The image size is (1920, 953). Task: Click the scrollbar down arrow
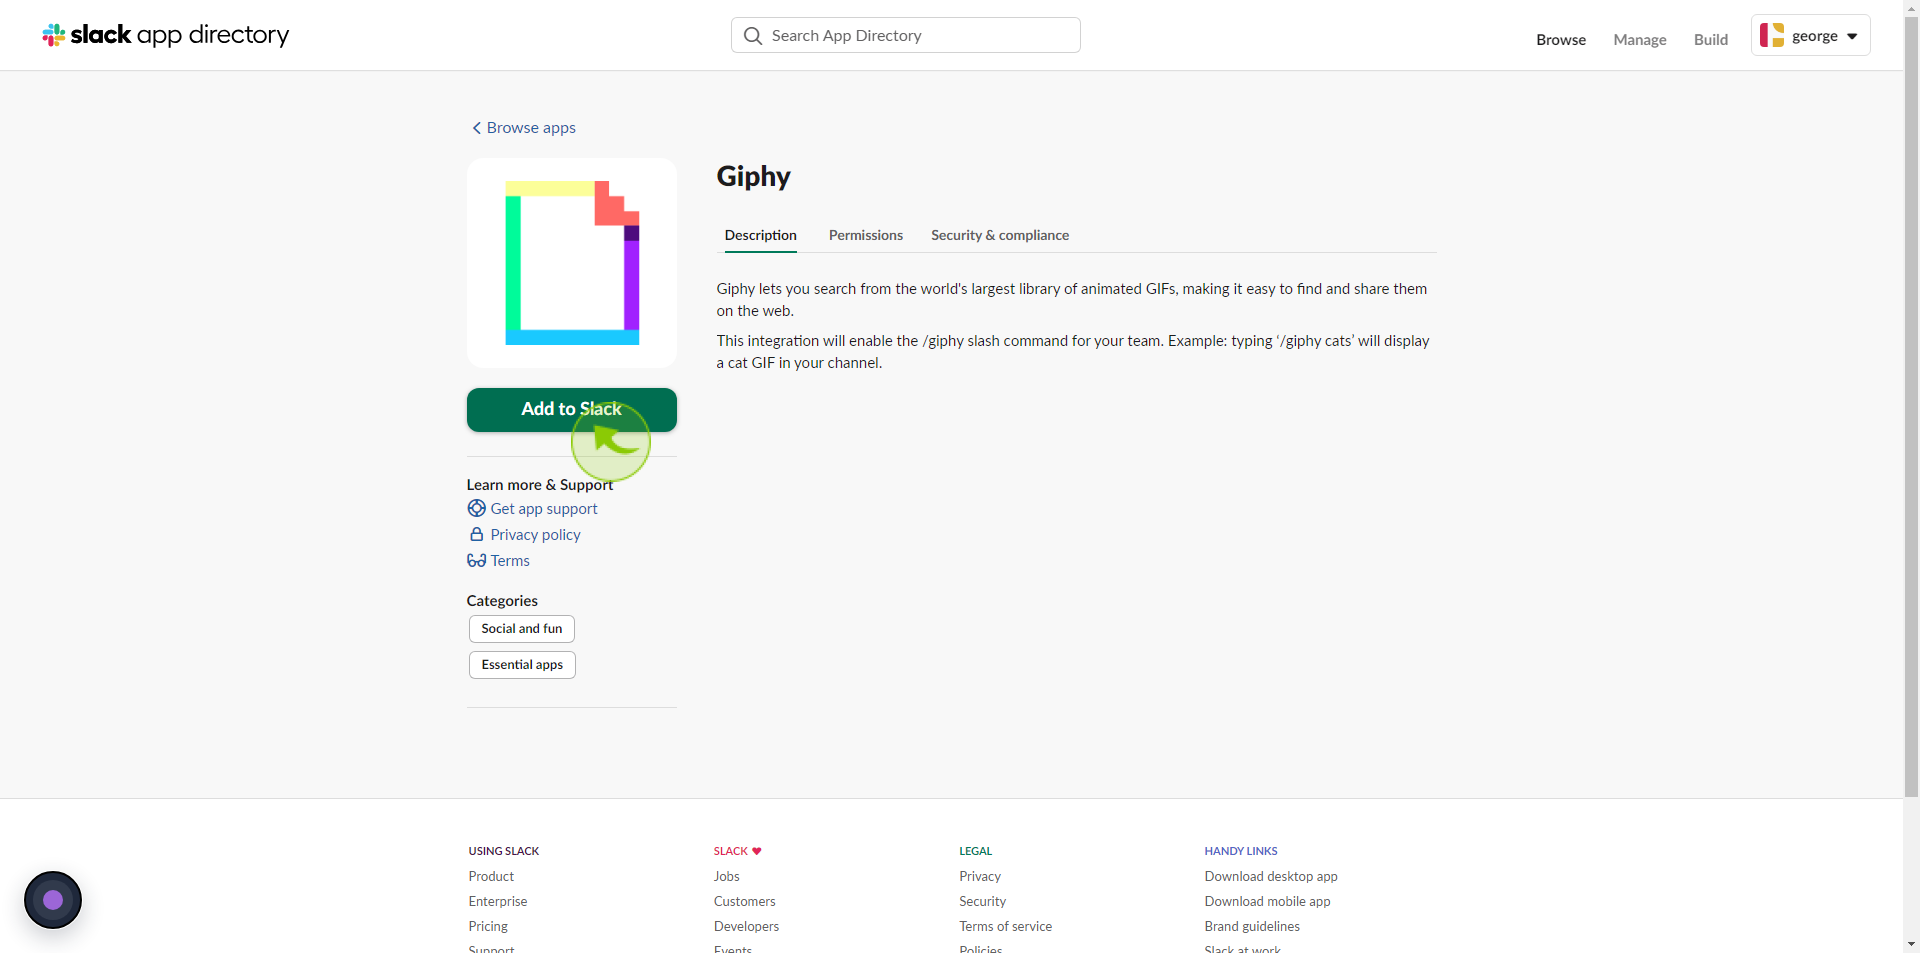[x=1912, y=944]
